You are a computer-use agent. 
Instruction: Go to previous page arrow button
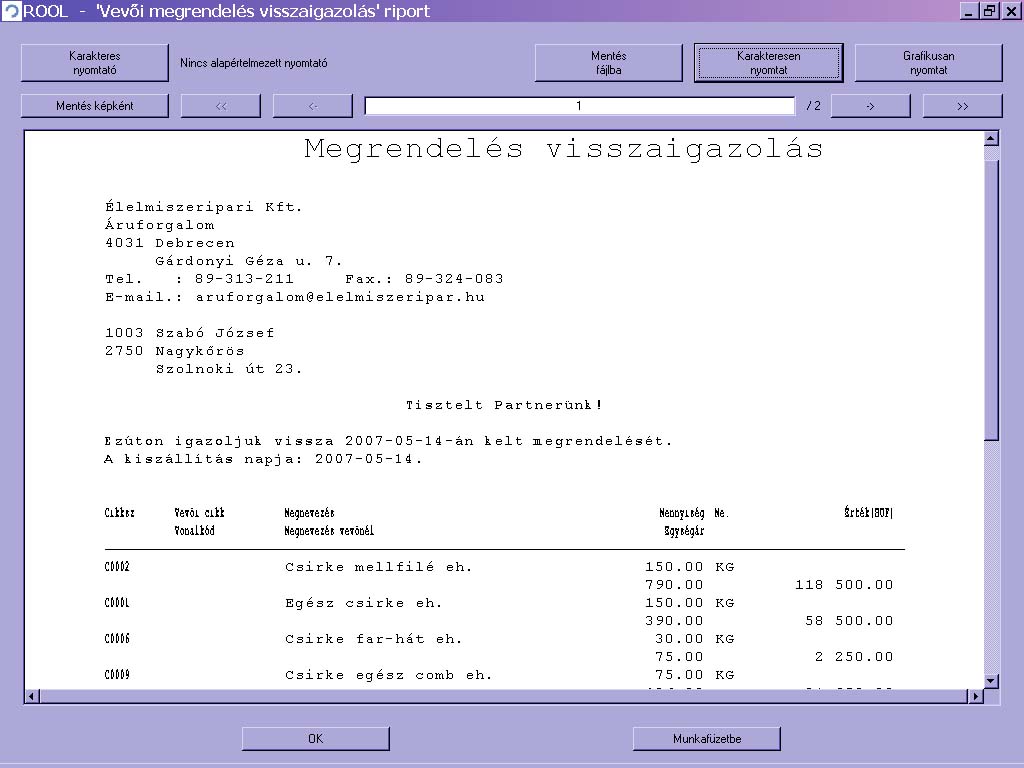coord(313,106)
